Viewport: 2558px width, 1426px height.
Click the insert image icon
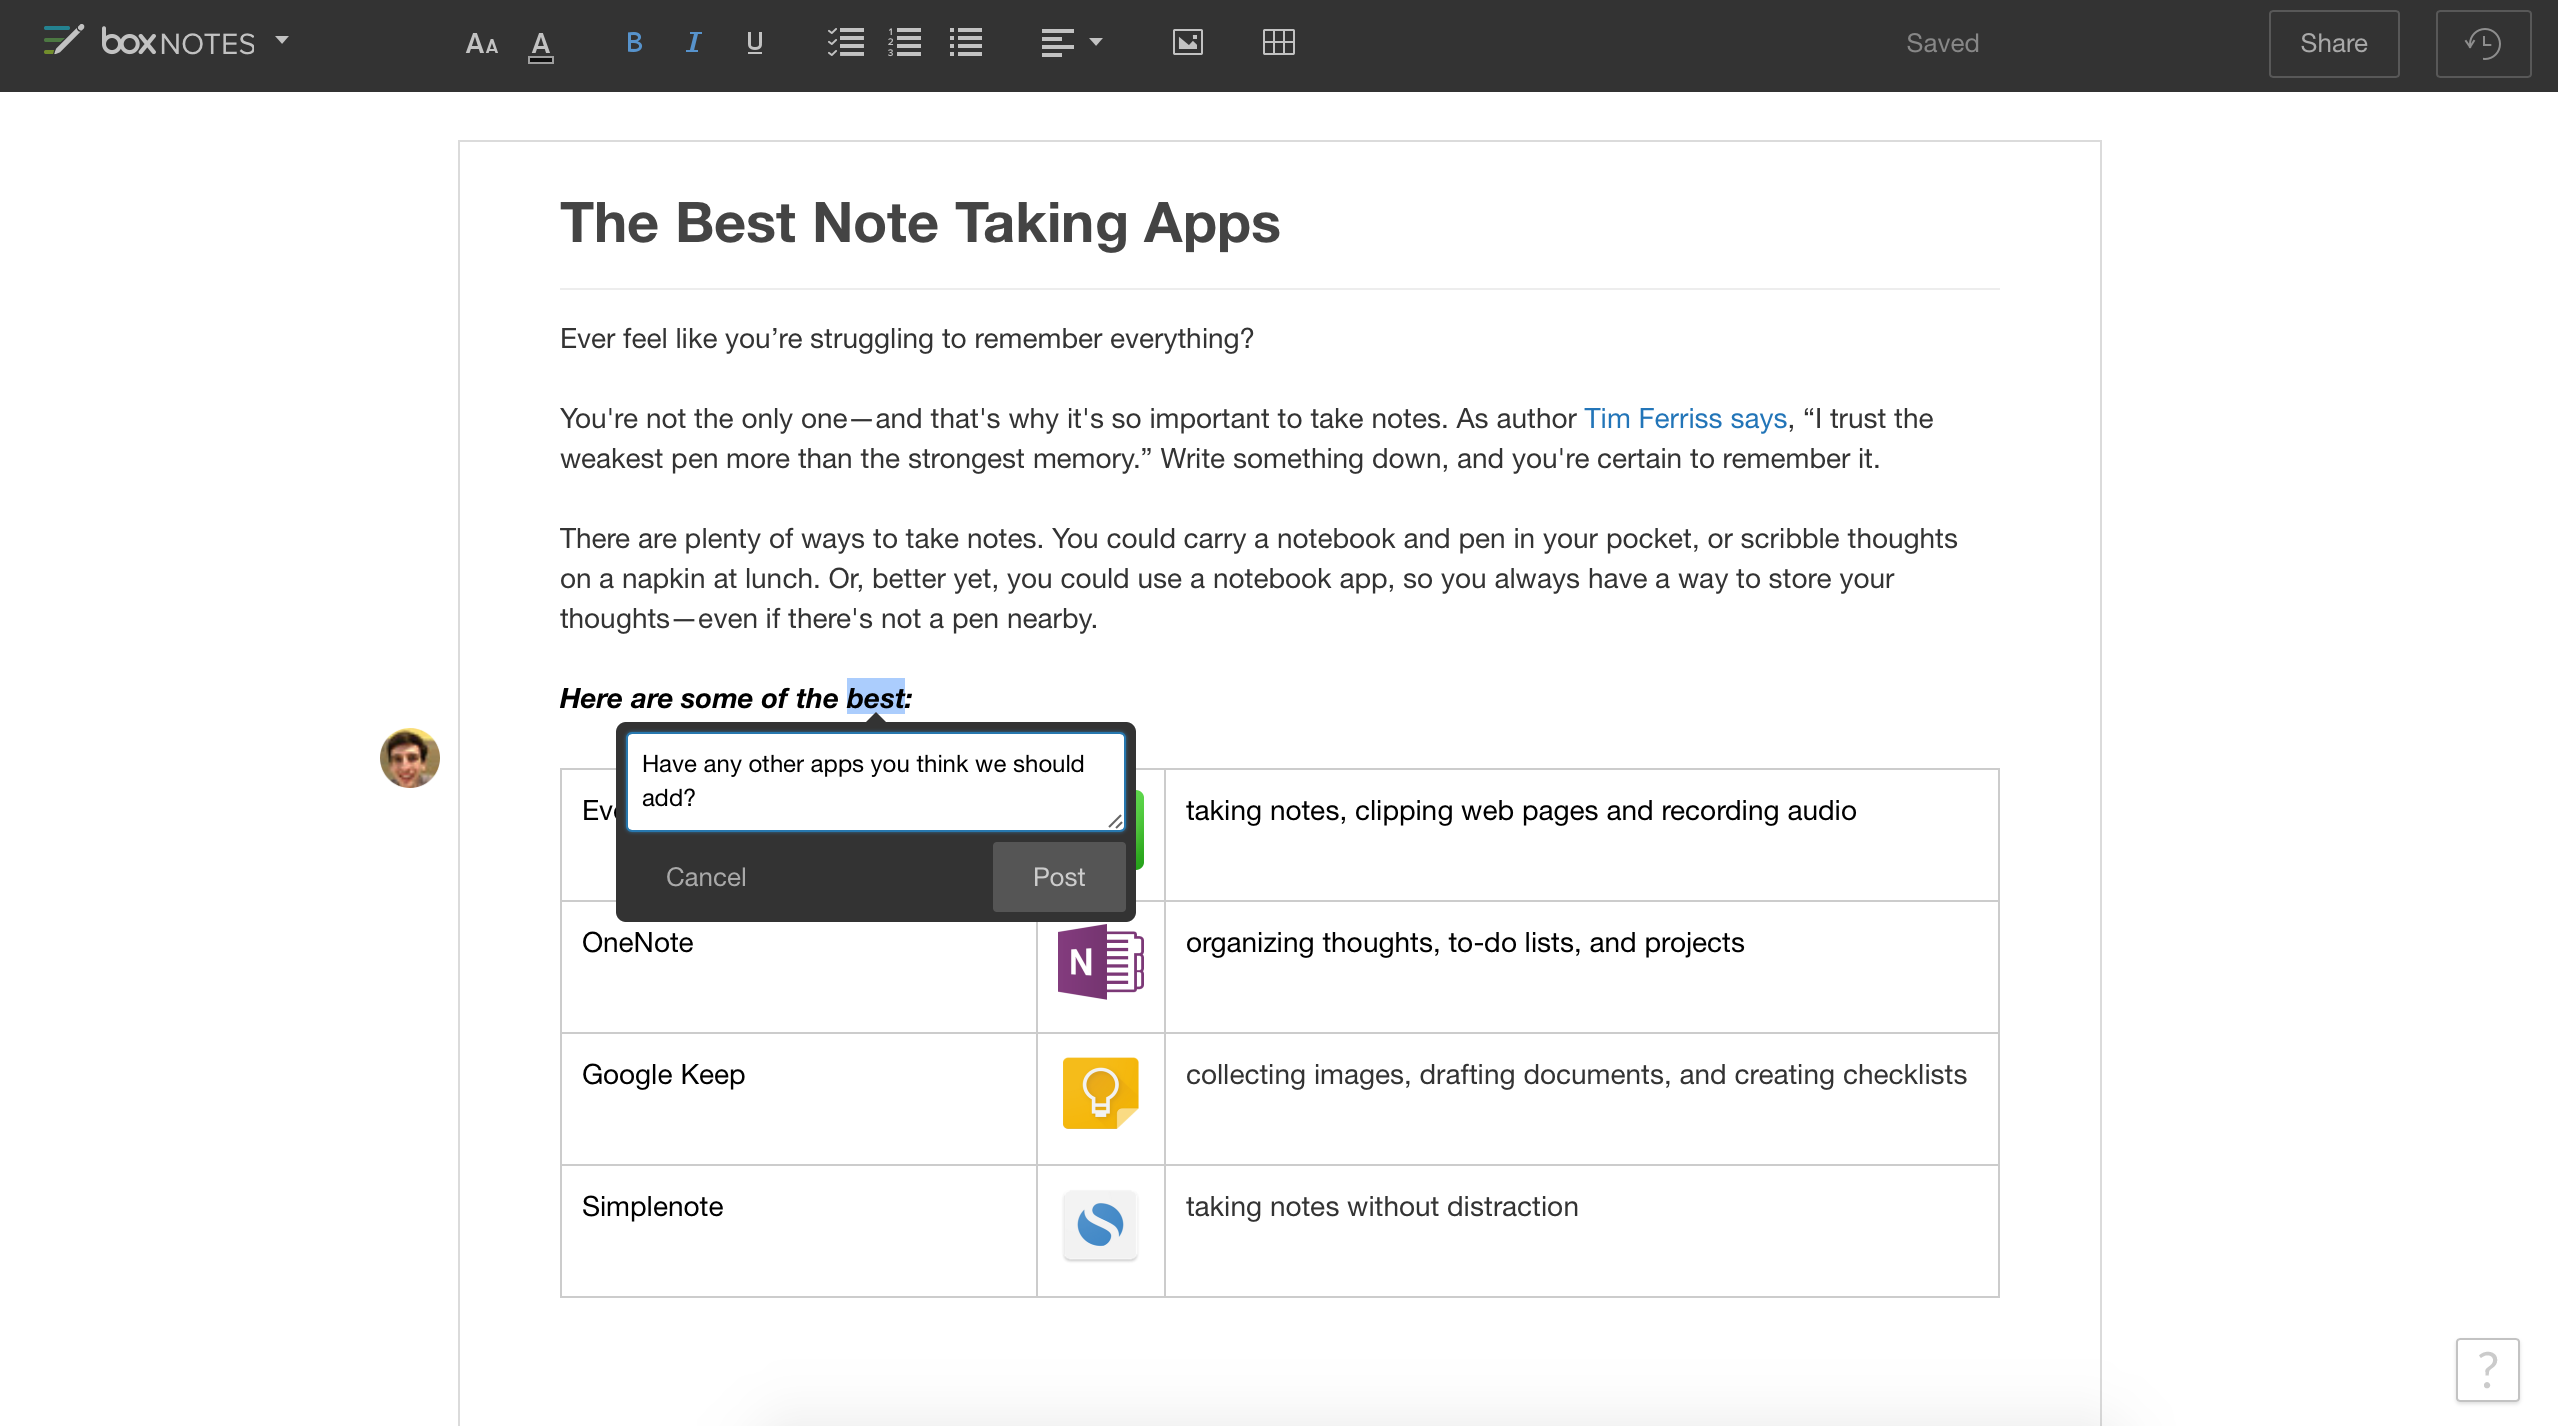[1187, 43]
